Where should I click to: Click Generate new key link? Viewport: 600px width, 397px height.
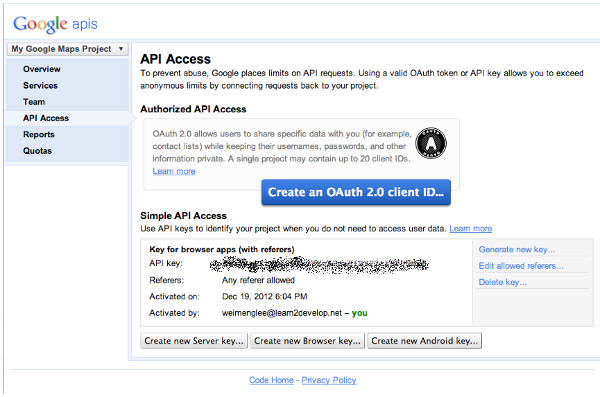(x=516, y=249)
